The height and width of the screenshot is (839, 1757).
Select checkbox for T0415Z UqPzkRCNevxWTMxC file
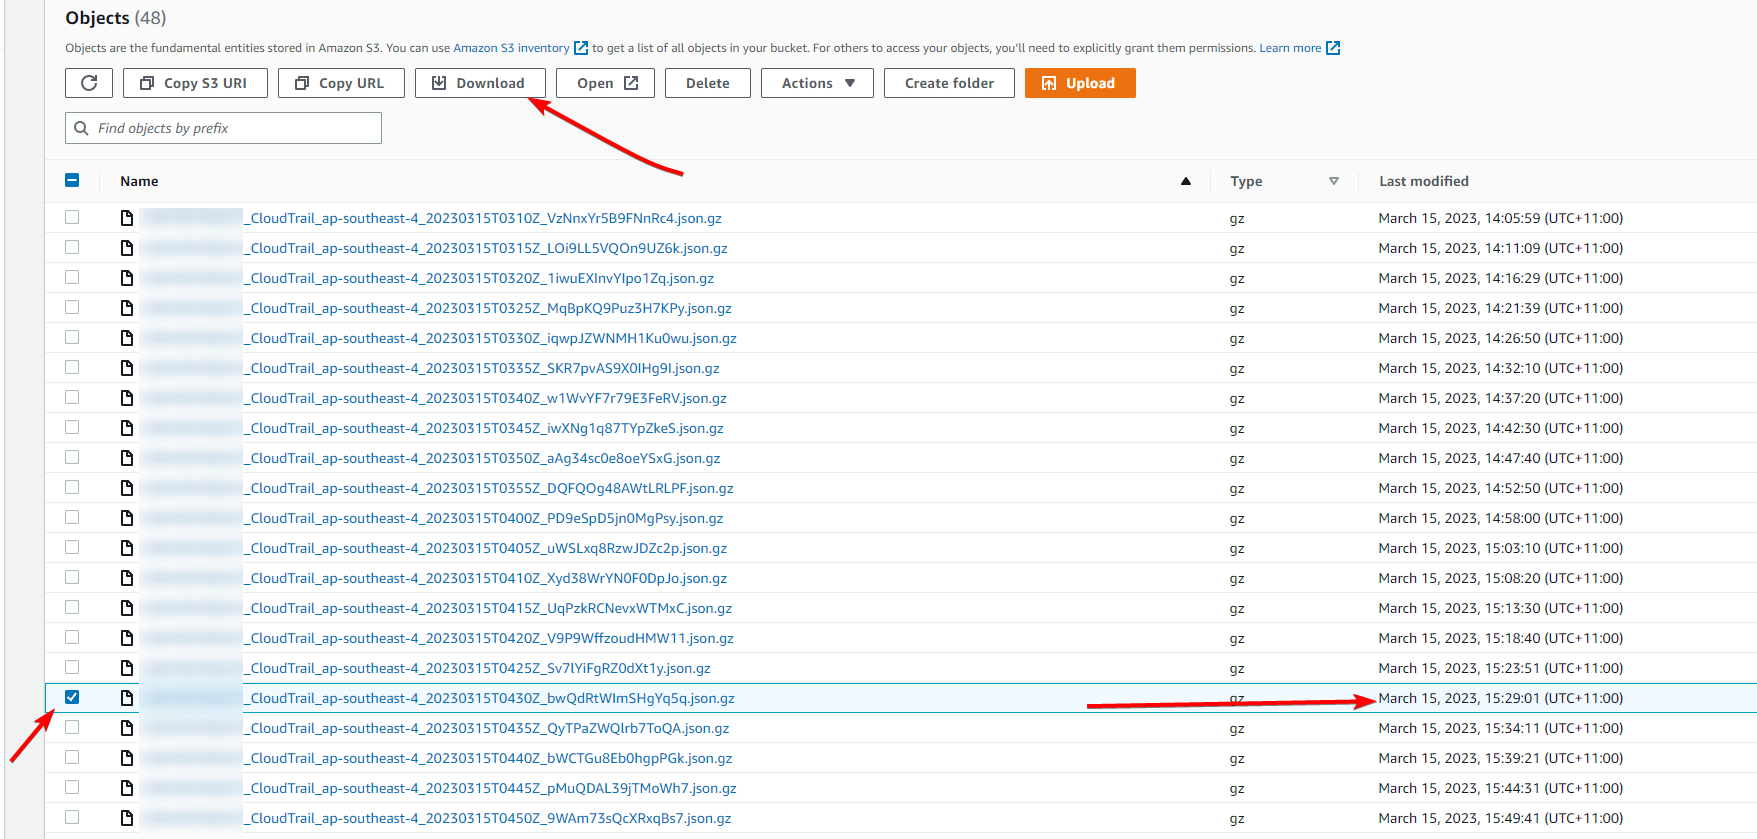(x=72, y=607)
